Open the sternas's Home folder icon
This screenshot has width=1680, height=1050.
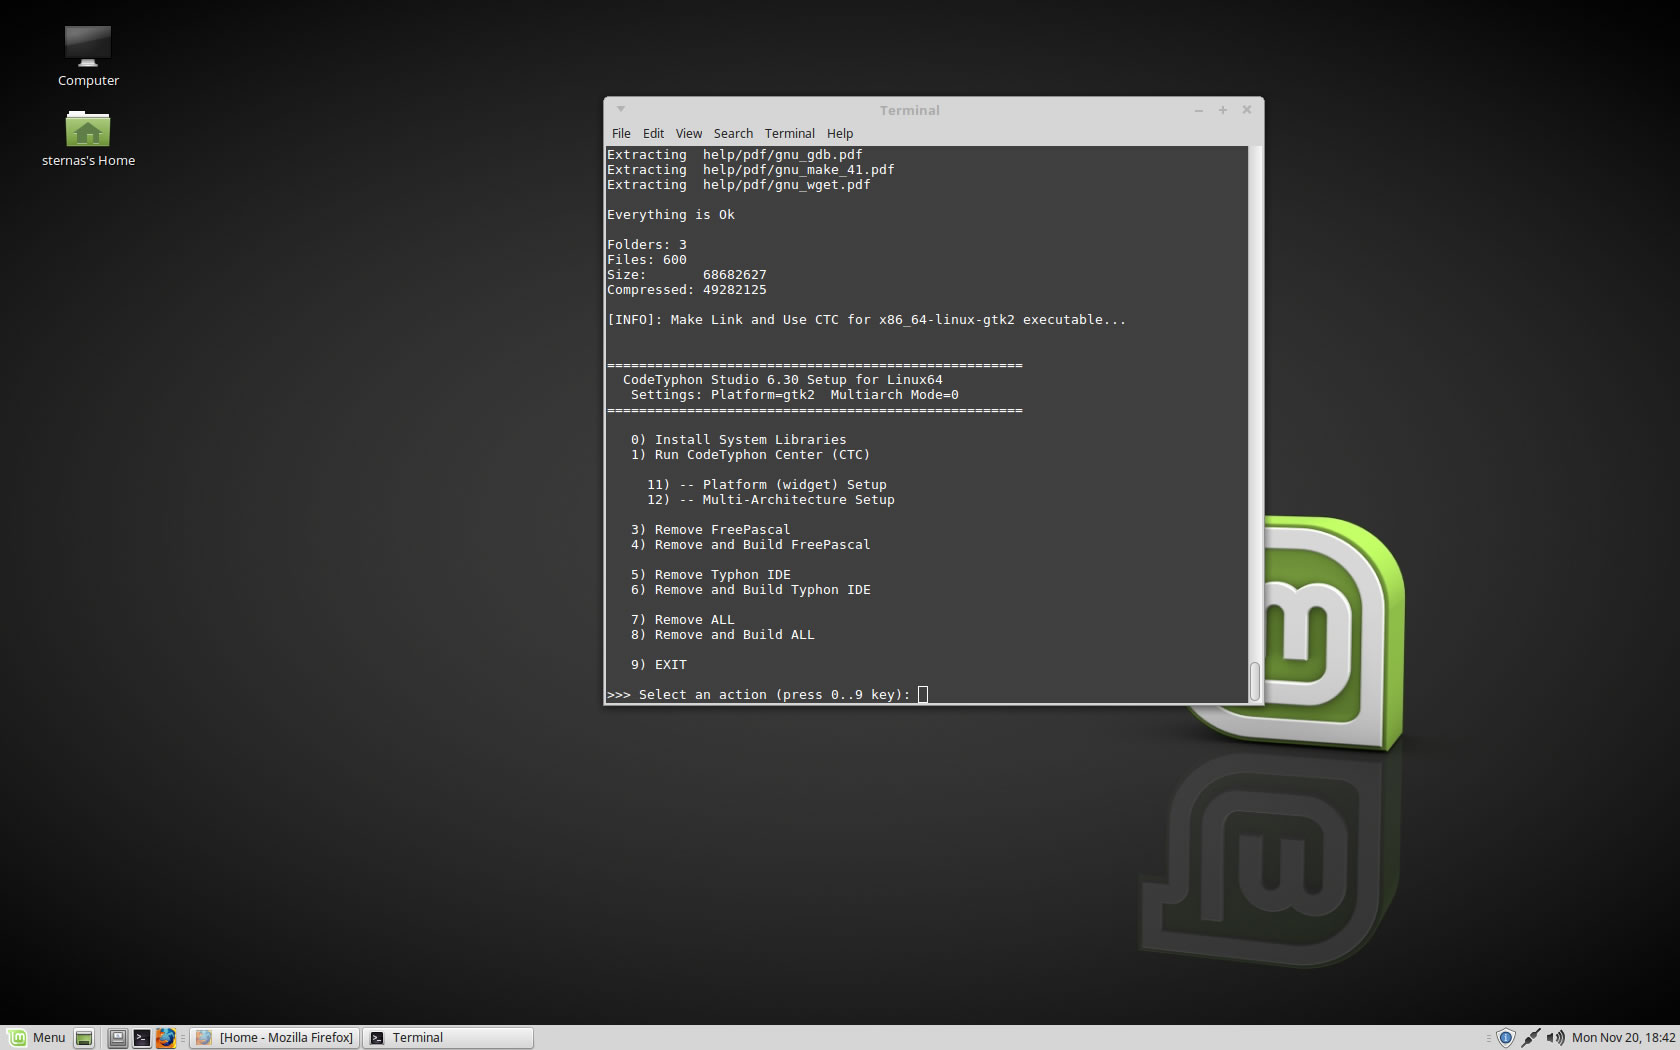(88, 138)
